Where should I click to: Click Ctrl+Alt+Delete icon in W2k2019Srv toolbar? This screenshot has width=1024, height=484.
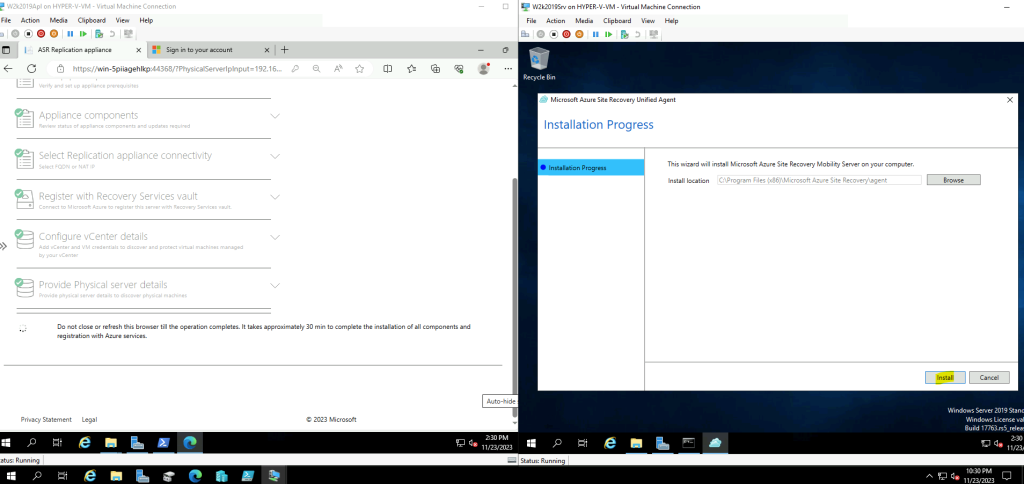525,34
